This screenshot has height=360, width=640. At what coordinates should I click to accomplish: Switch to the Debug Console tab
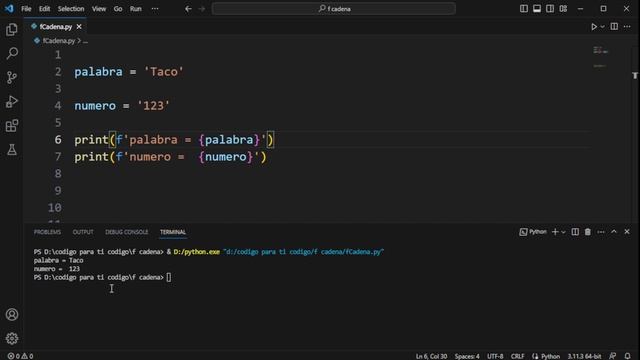click(127, 232)
